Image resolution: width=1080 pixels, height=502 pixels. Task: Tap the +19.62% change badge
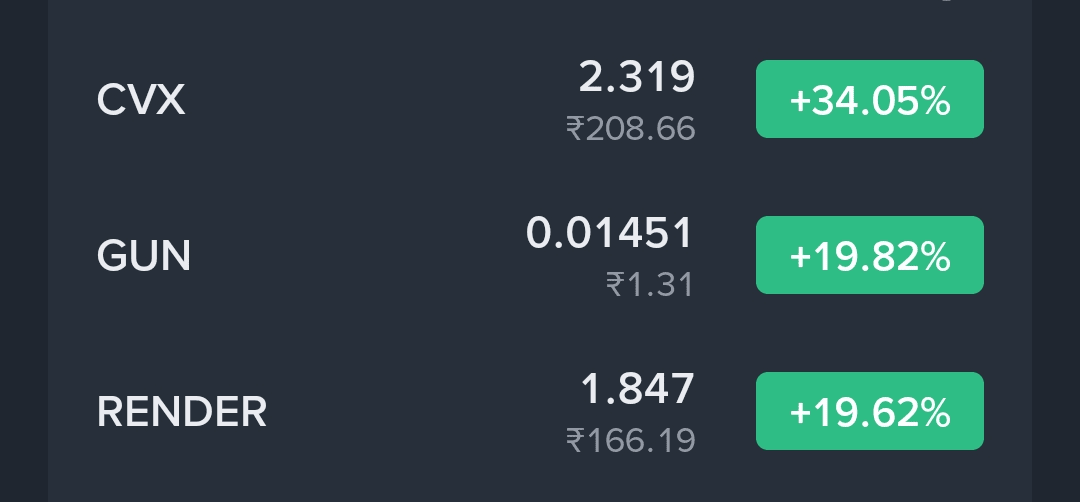869,411
